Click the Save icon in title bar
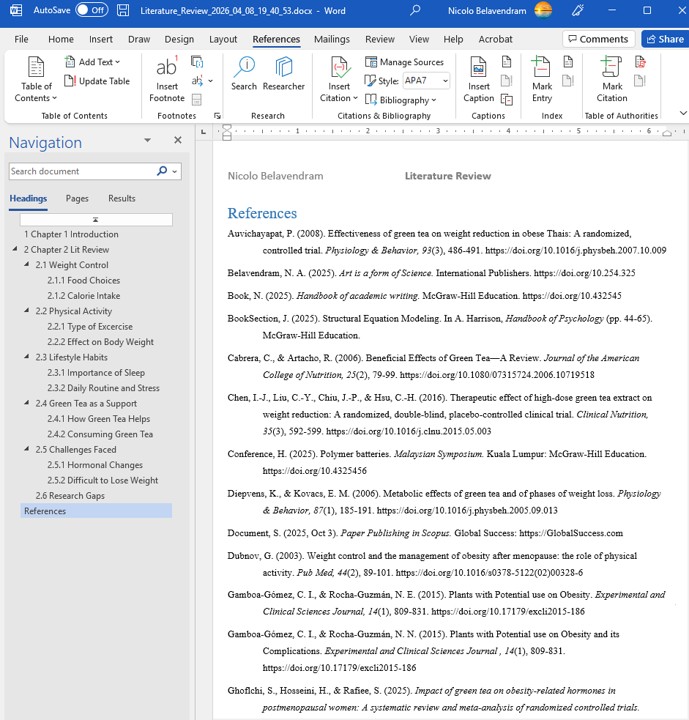 [x=123, y=10]
